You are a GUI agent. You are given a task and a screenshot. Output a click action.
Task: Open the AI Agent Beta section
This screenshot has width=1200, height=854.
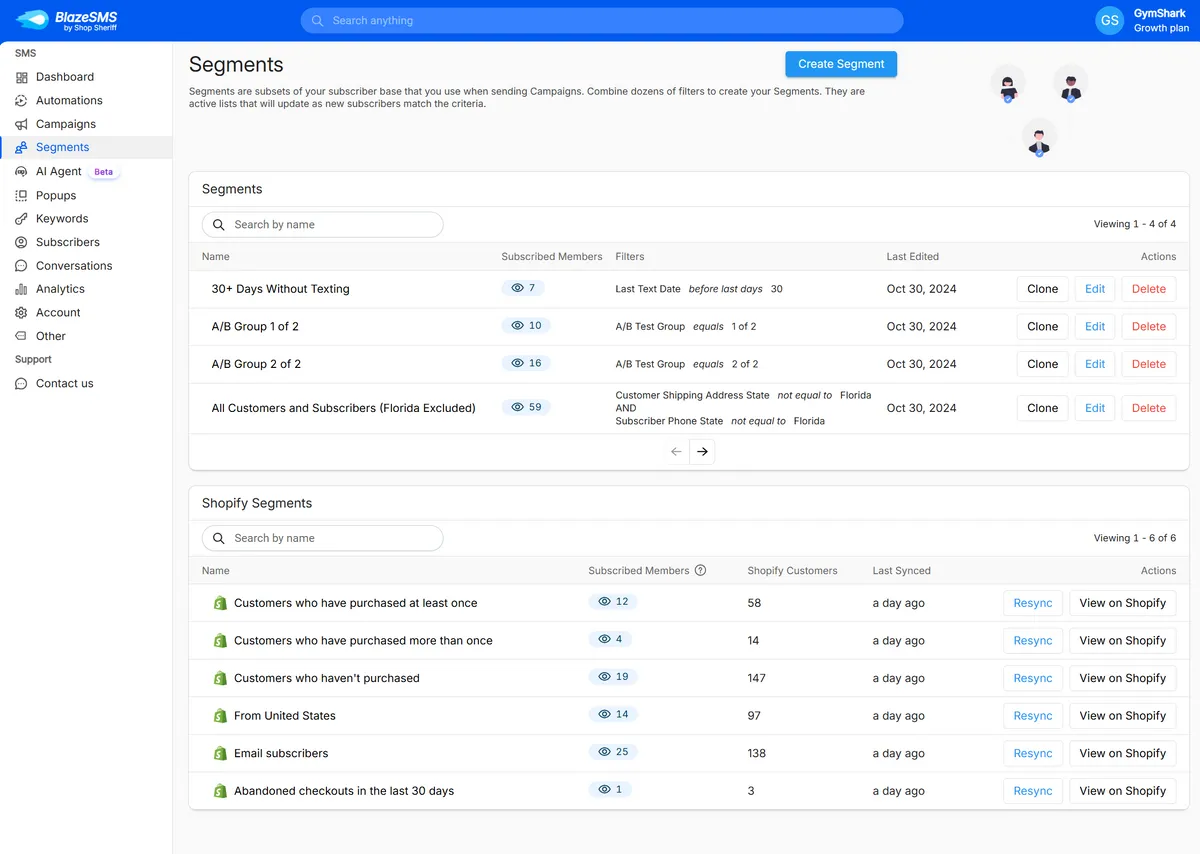click(60, 171)
